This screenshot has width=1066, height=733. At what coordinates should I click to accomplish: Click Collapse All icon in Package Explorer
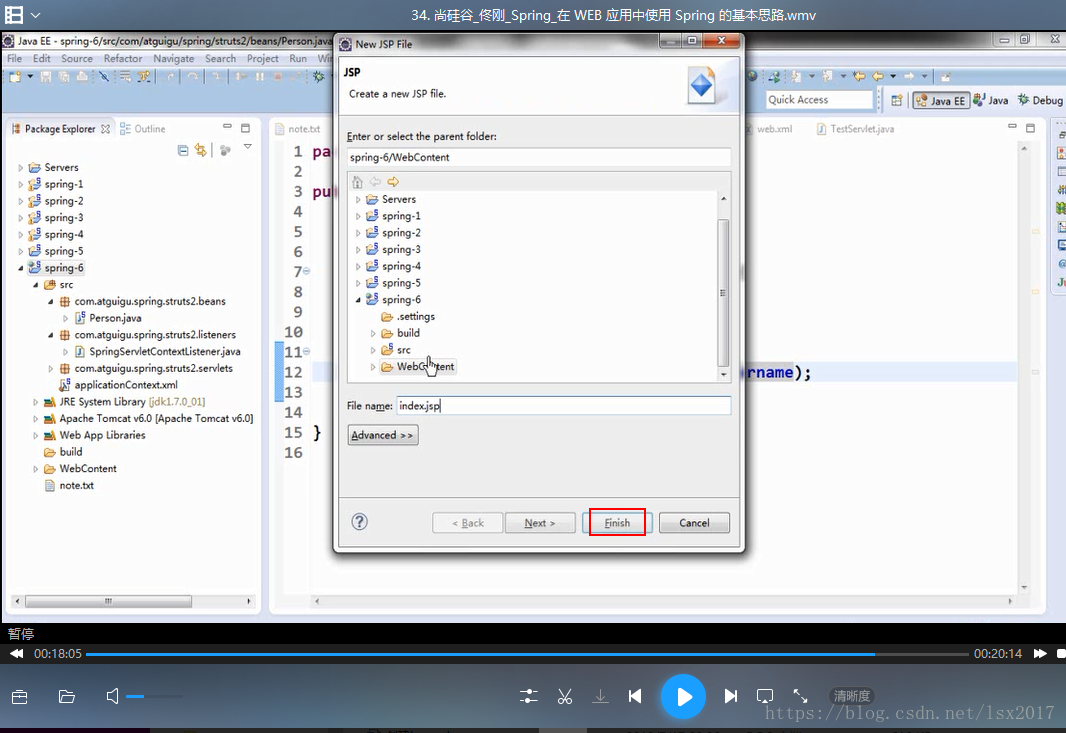point(183,150)
